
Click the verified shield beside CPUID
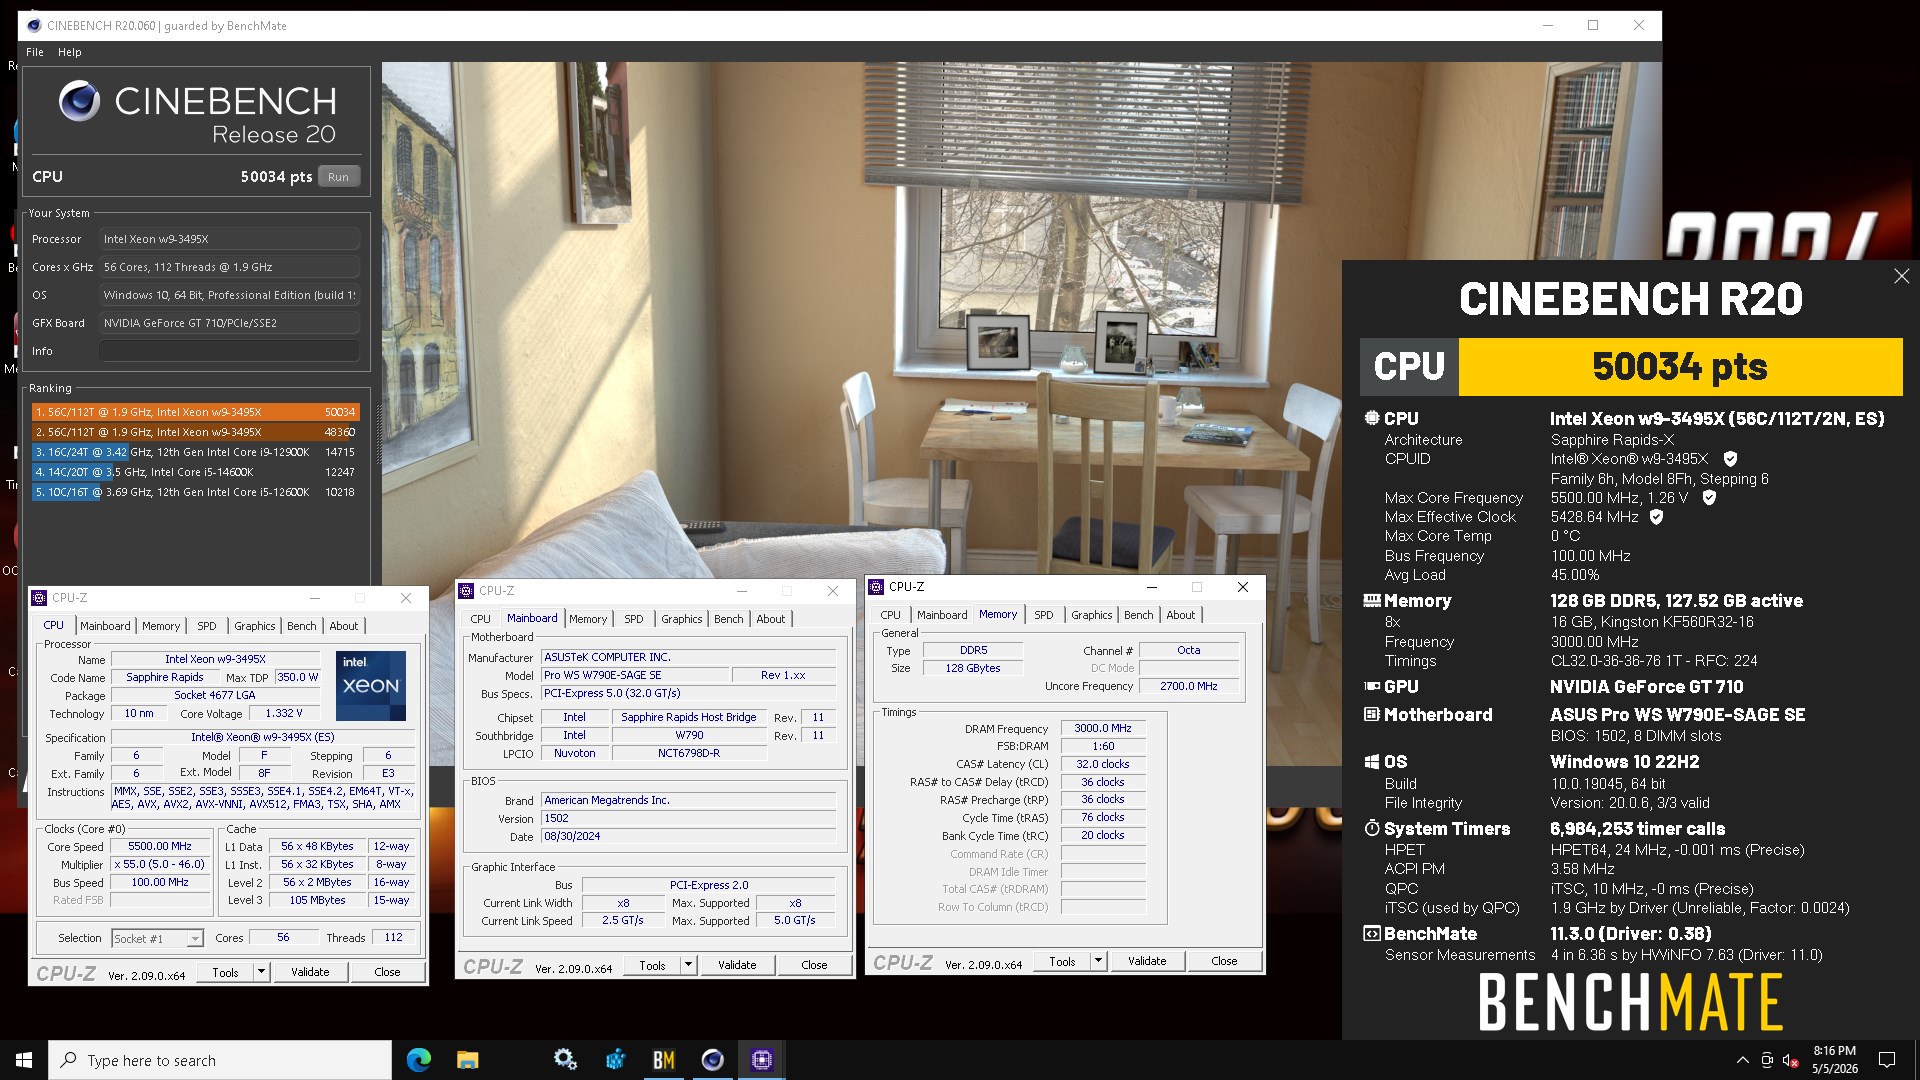(1730, 459)
